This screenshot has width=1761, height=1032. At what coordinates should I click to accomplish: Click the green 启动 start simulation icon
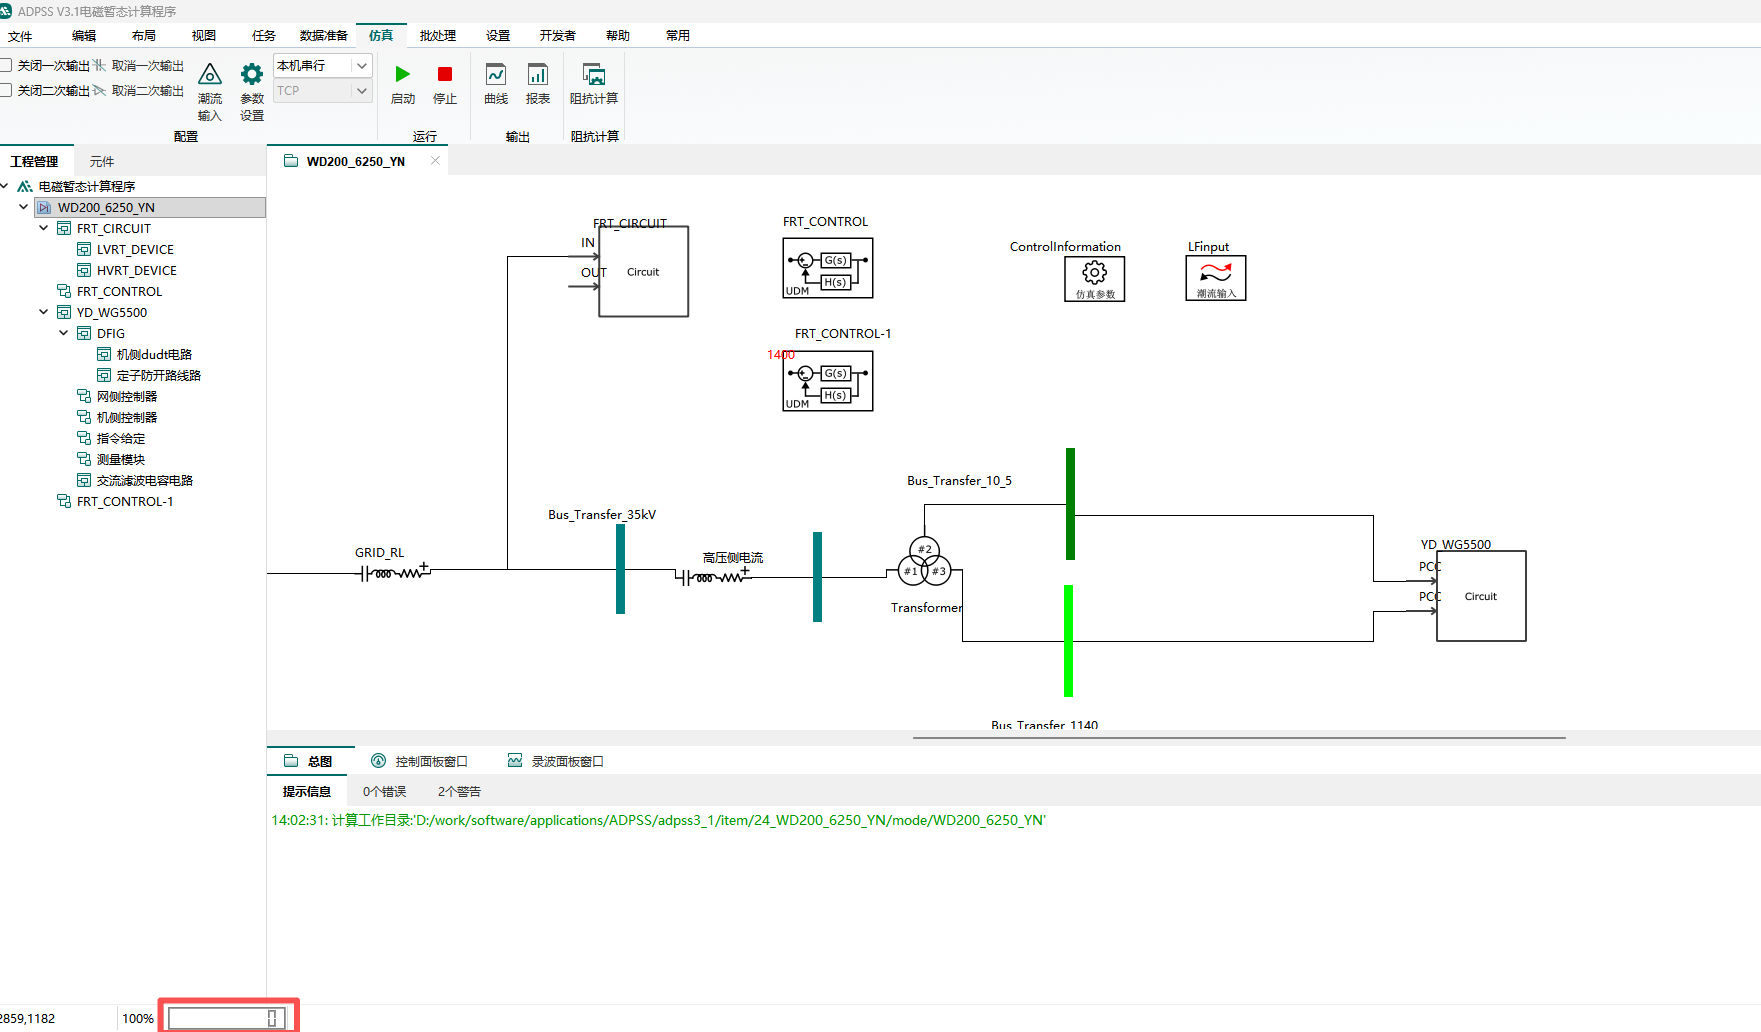pos(402,75)
